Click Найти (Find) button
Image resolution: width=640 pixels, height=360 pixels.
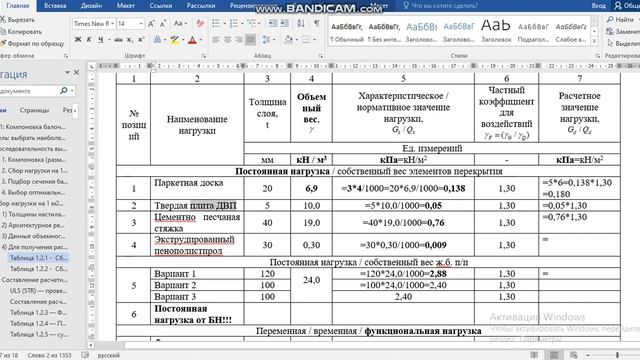coord(620,20)
